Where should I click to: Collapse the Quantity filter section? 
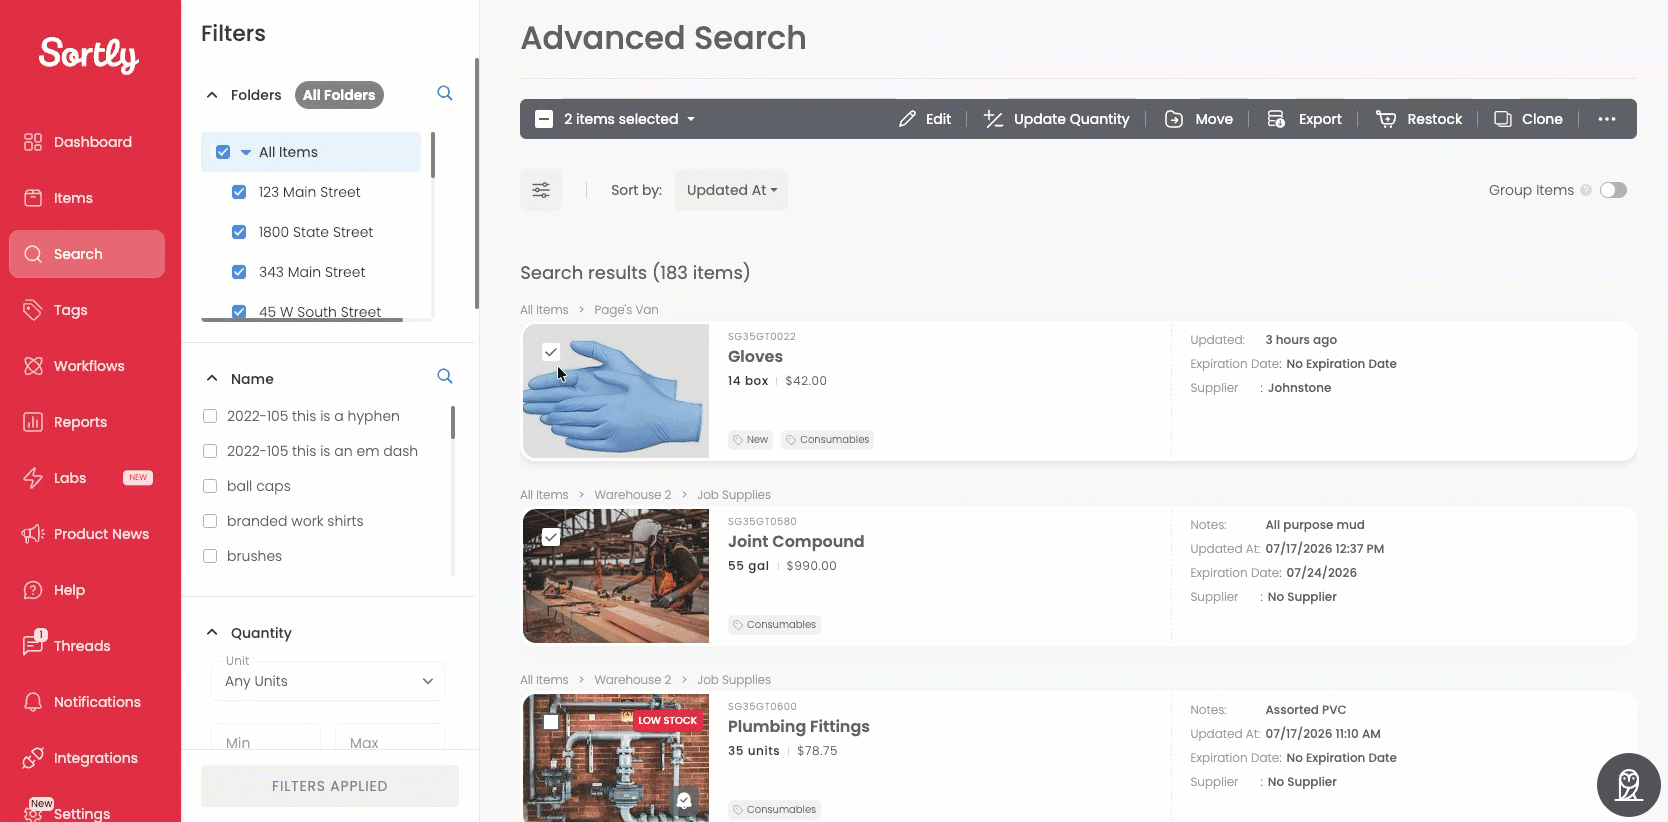point(212,632)
